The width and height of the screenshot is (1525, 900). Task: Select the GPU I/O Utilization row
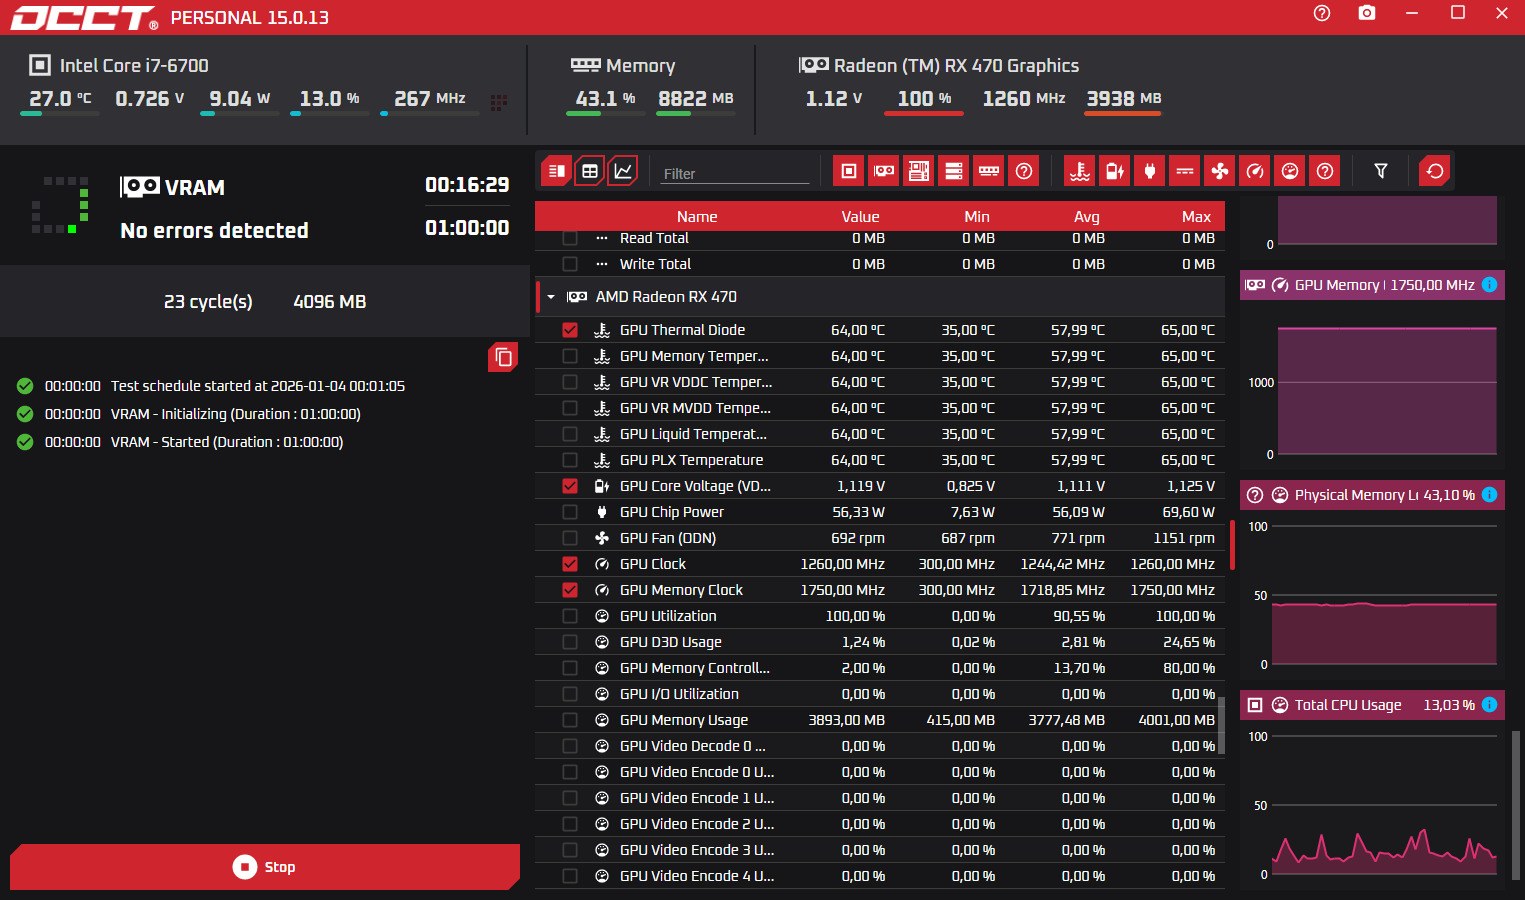click(880, 694)
